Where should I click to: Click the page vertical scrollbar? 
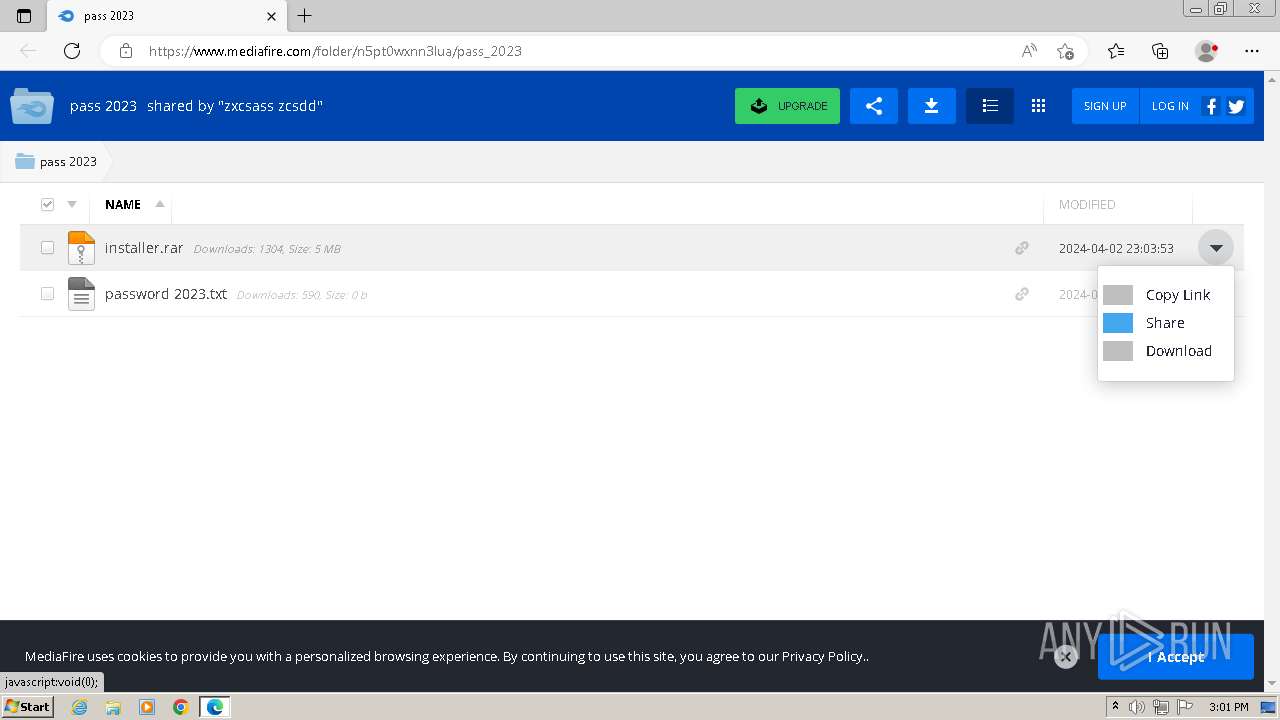pyautogui.click(x=1272, y=380)
